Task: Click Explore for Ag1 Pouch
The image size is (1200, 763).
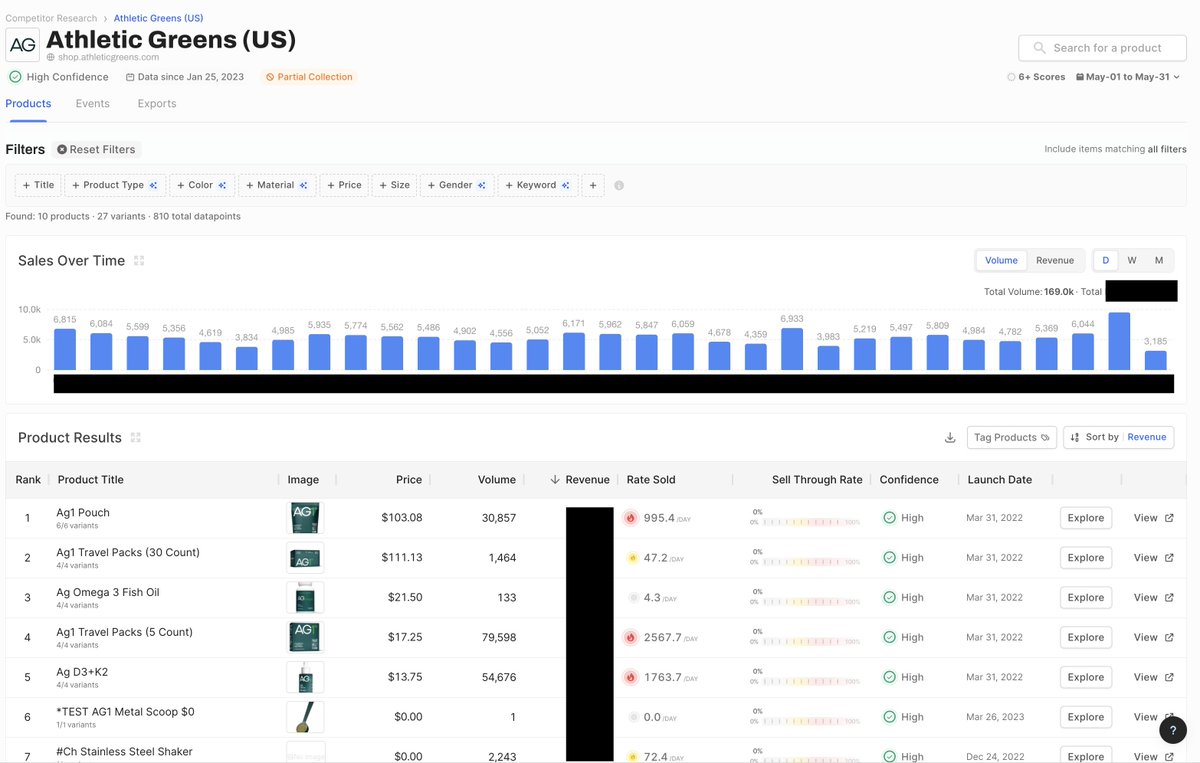Action: pos(1085,517)
